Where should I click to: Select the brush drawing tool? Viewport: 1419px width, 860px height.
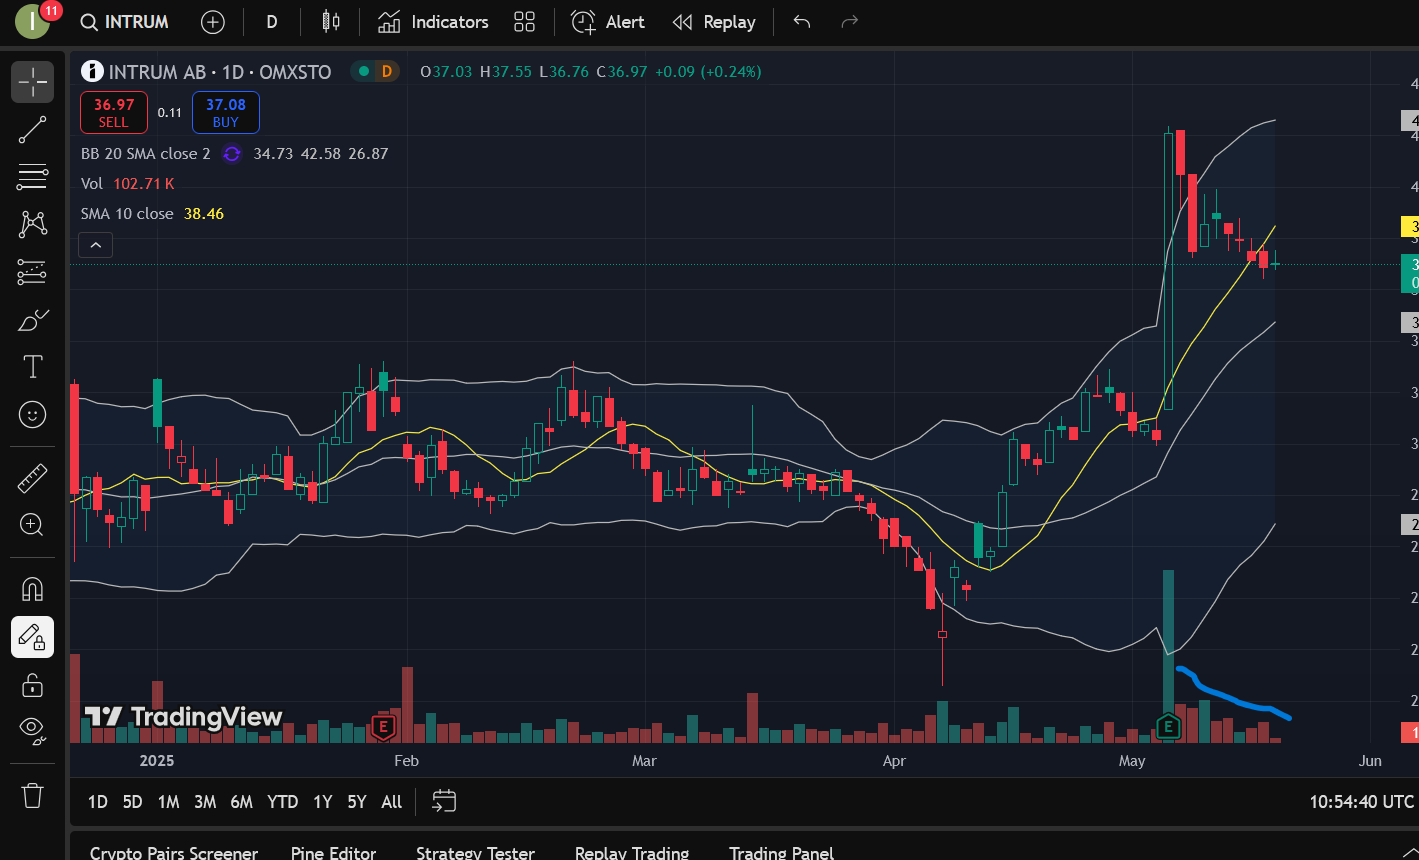coord(33,320)
